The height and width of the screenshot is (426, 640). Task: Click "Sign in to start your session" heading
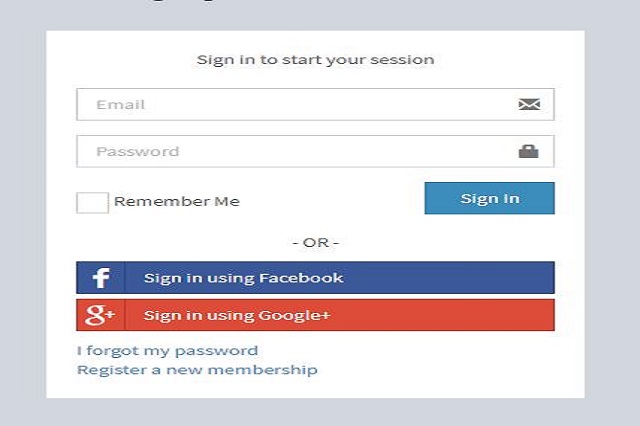[315, 60]
